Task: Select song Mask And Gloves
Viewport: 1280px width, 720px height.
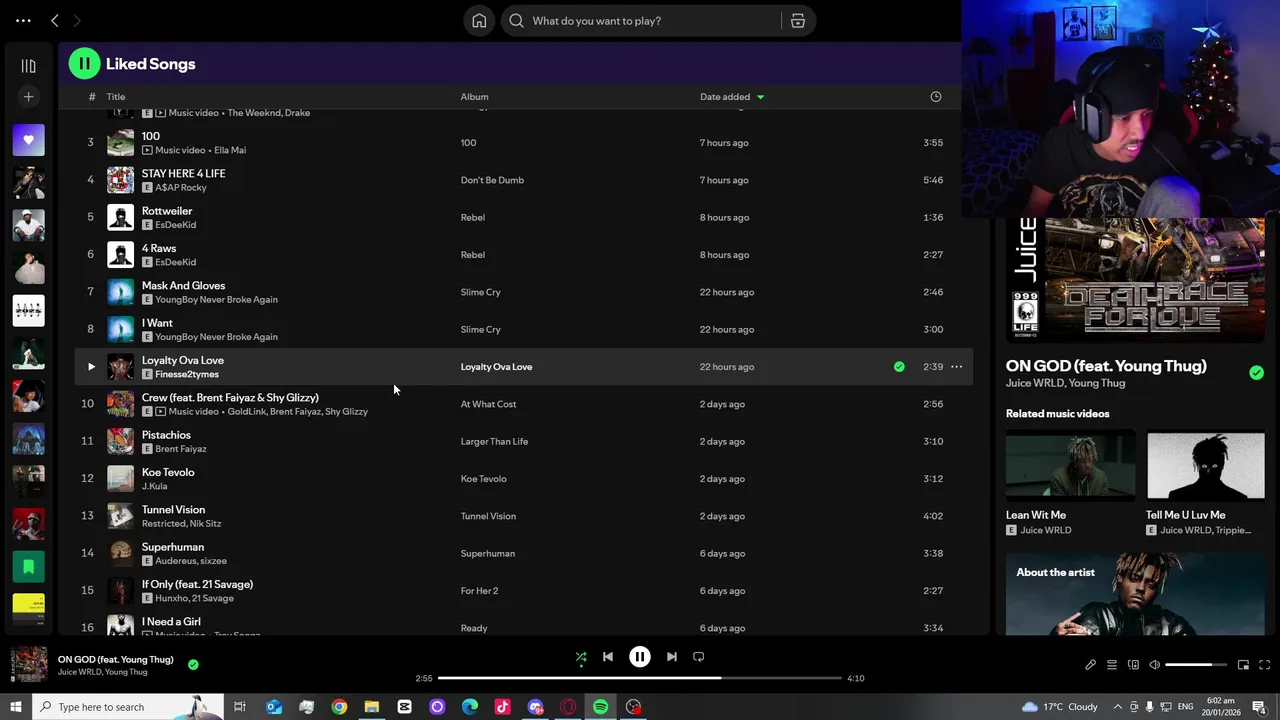Action: (x=183, y=286)
